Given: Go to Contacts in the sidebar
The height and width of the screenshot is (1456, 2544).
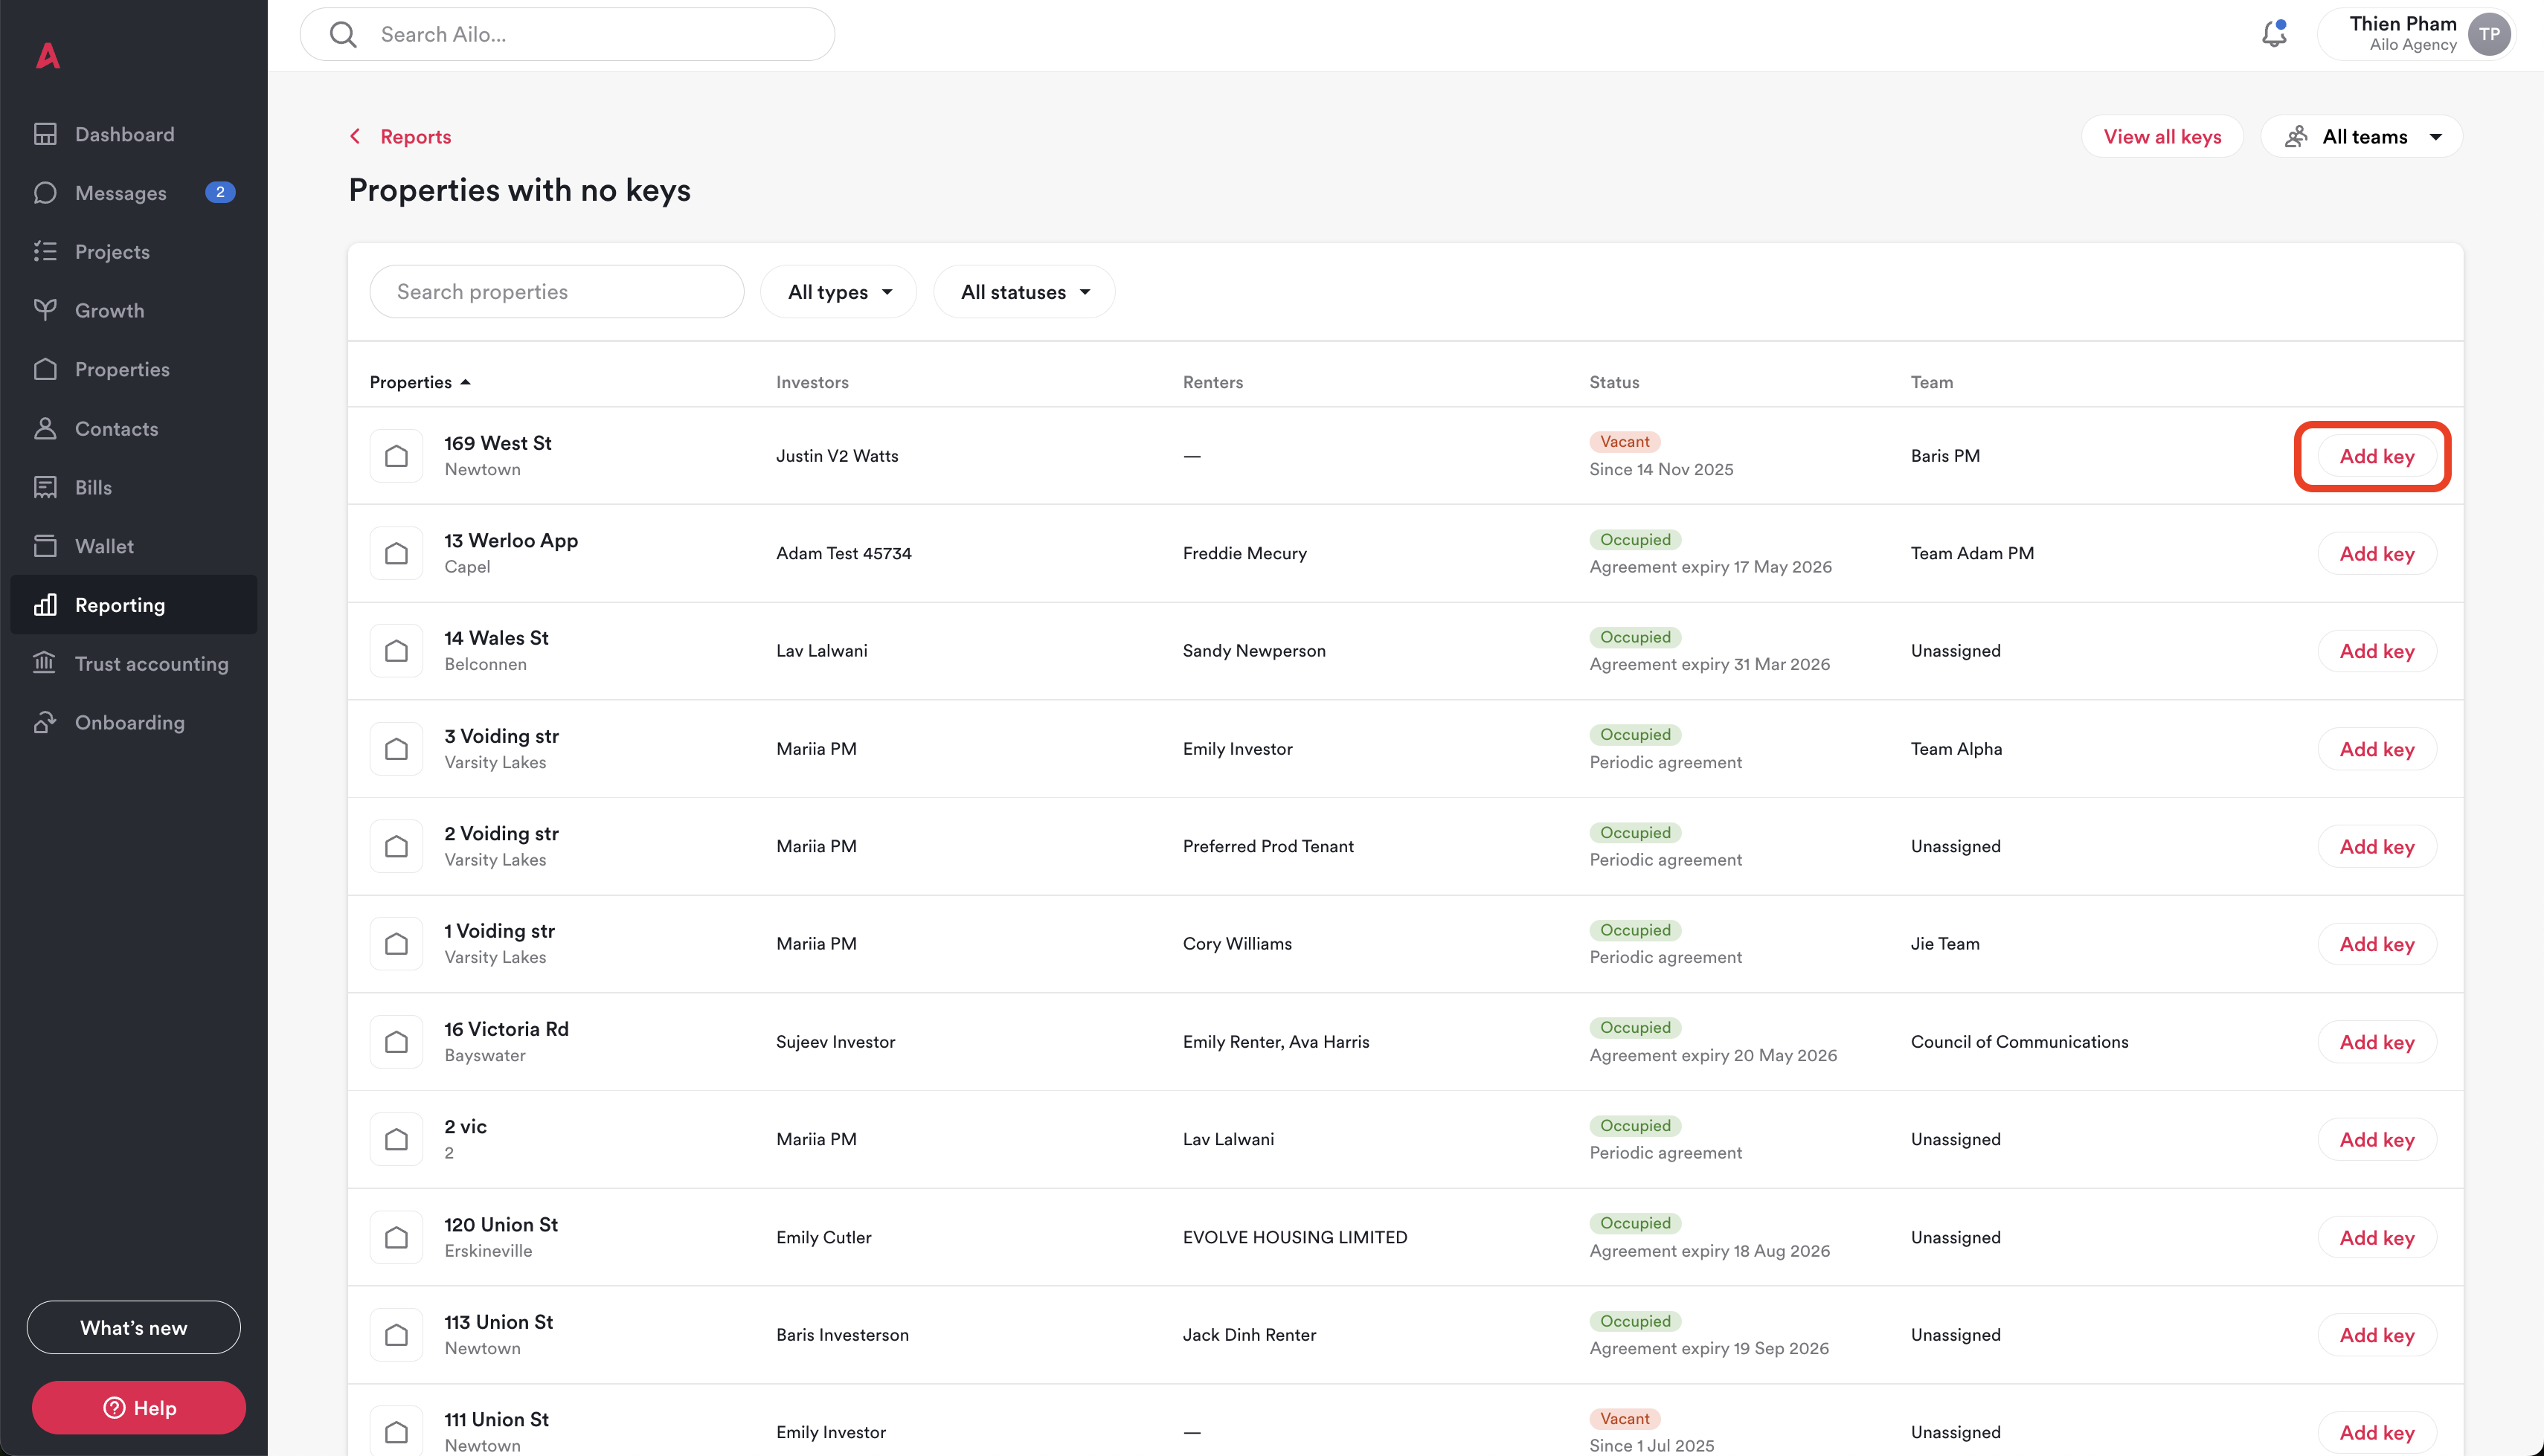Looking at the screenshot, I should [x=116, y=429].
